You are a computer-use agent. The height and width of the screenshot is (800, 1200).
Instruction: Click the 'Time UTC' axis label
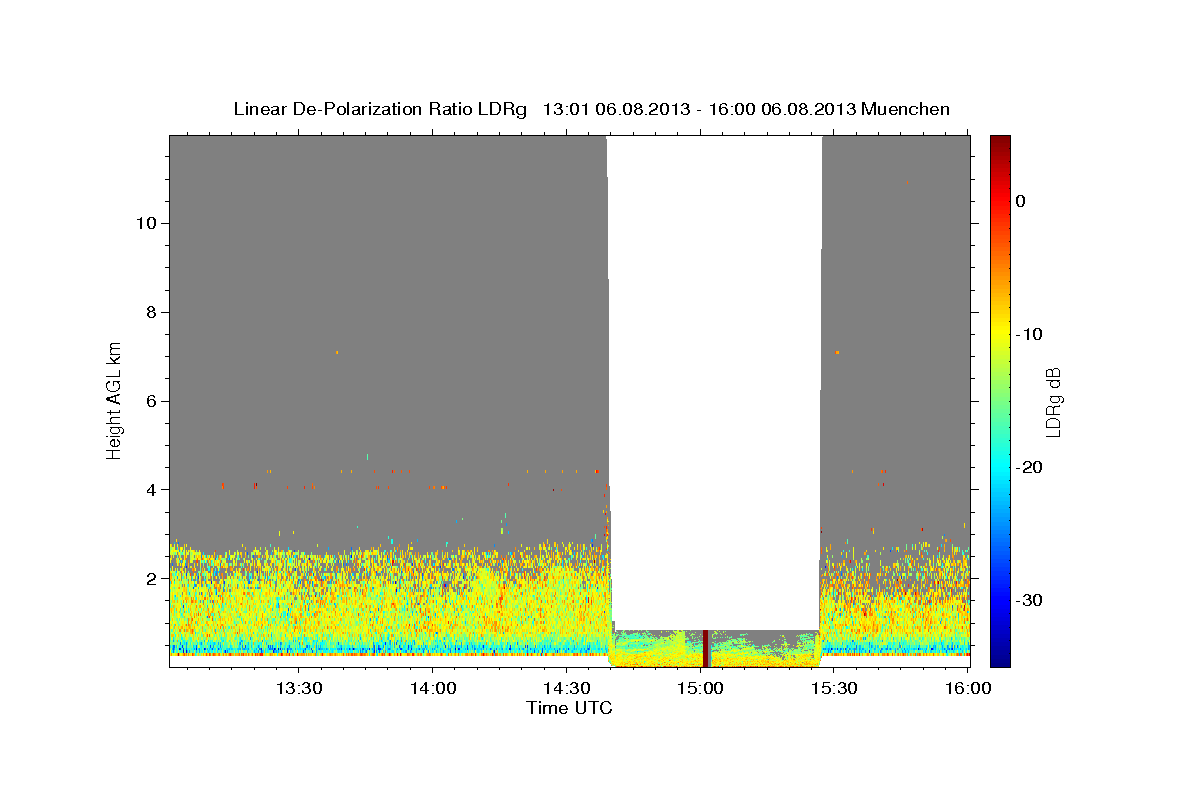pos(569,708)
